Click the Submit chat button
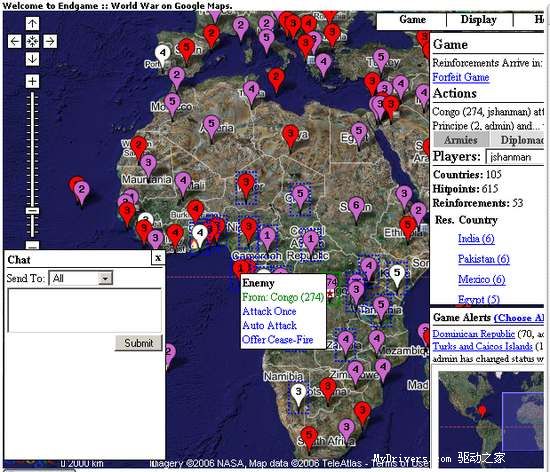This screenshot has height=472, width=550. pos(139,343)
